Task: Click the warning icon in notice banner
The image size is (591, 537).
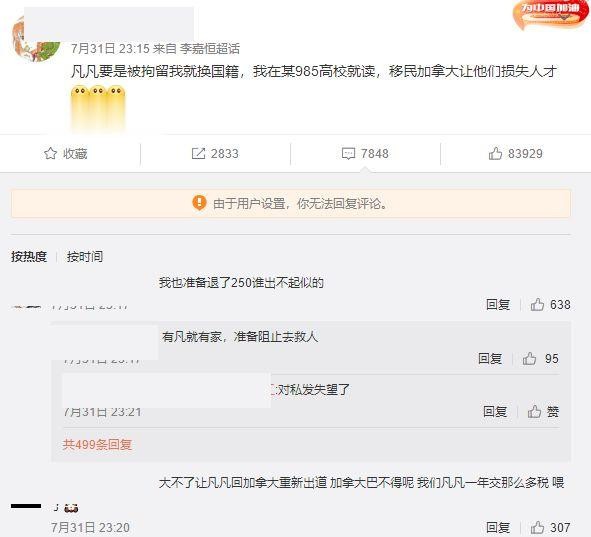Action: pyautogui.click(x=199, y=203)
